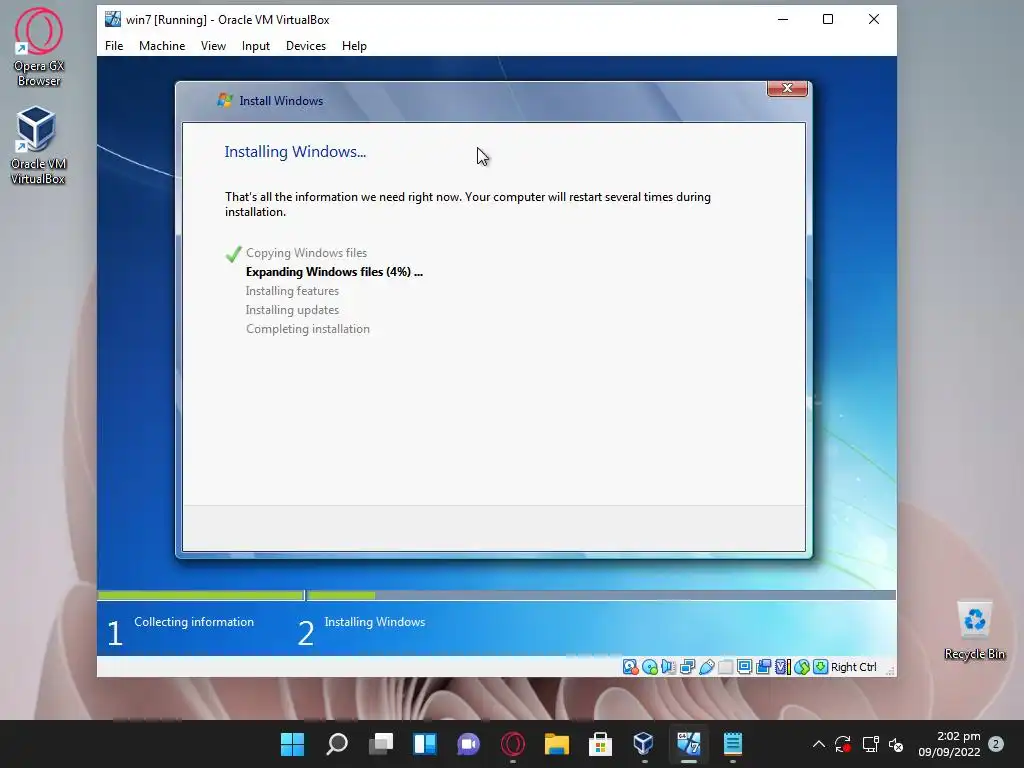
Task: Open the Recycle Bin desktop icon
Action: click(x=974, y=630)
